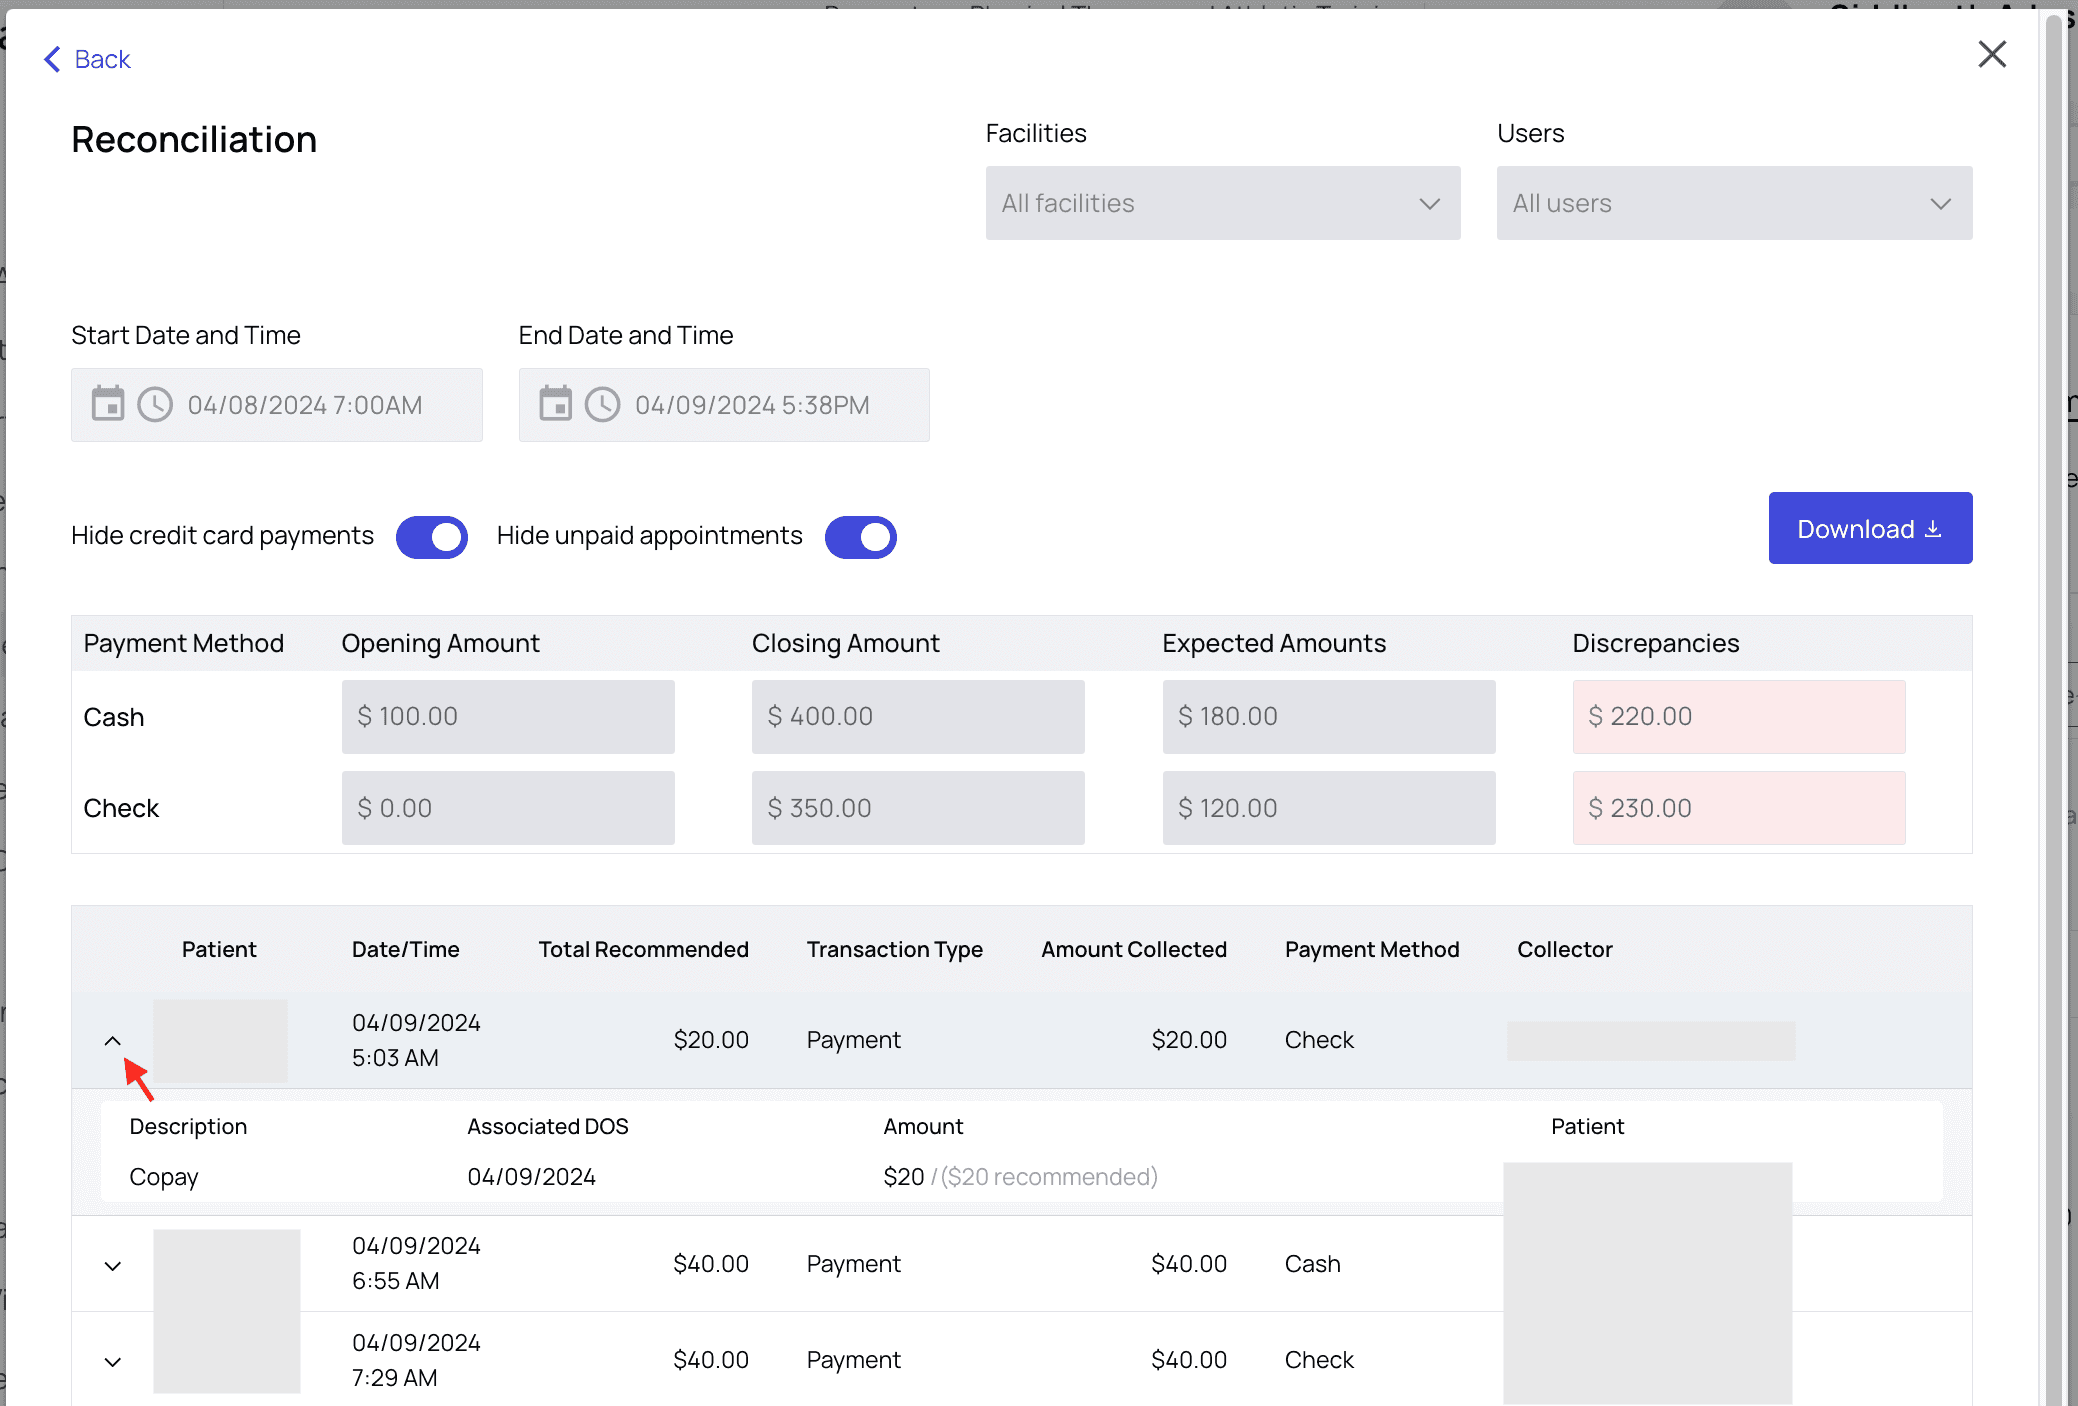Toggle Hide credit card payments switch
Image resolution: width=2078 pixels, height=1406 pixels.
coord(432,537)
